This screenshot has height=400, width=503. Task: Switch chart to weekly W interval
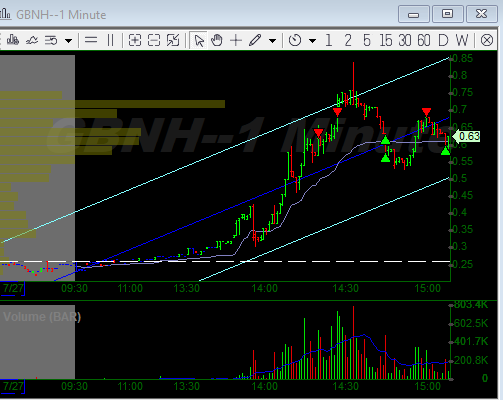pos(462,40)
